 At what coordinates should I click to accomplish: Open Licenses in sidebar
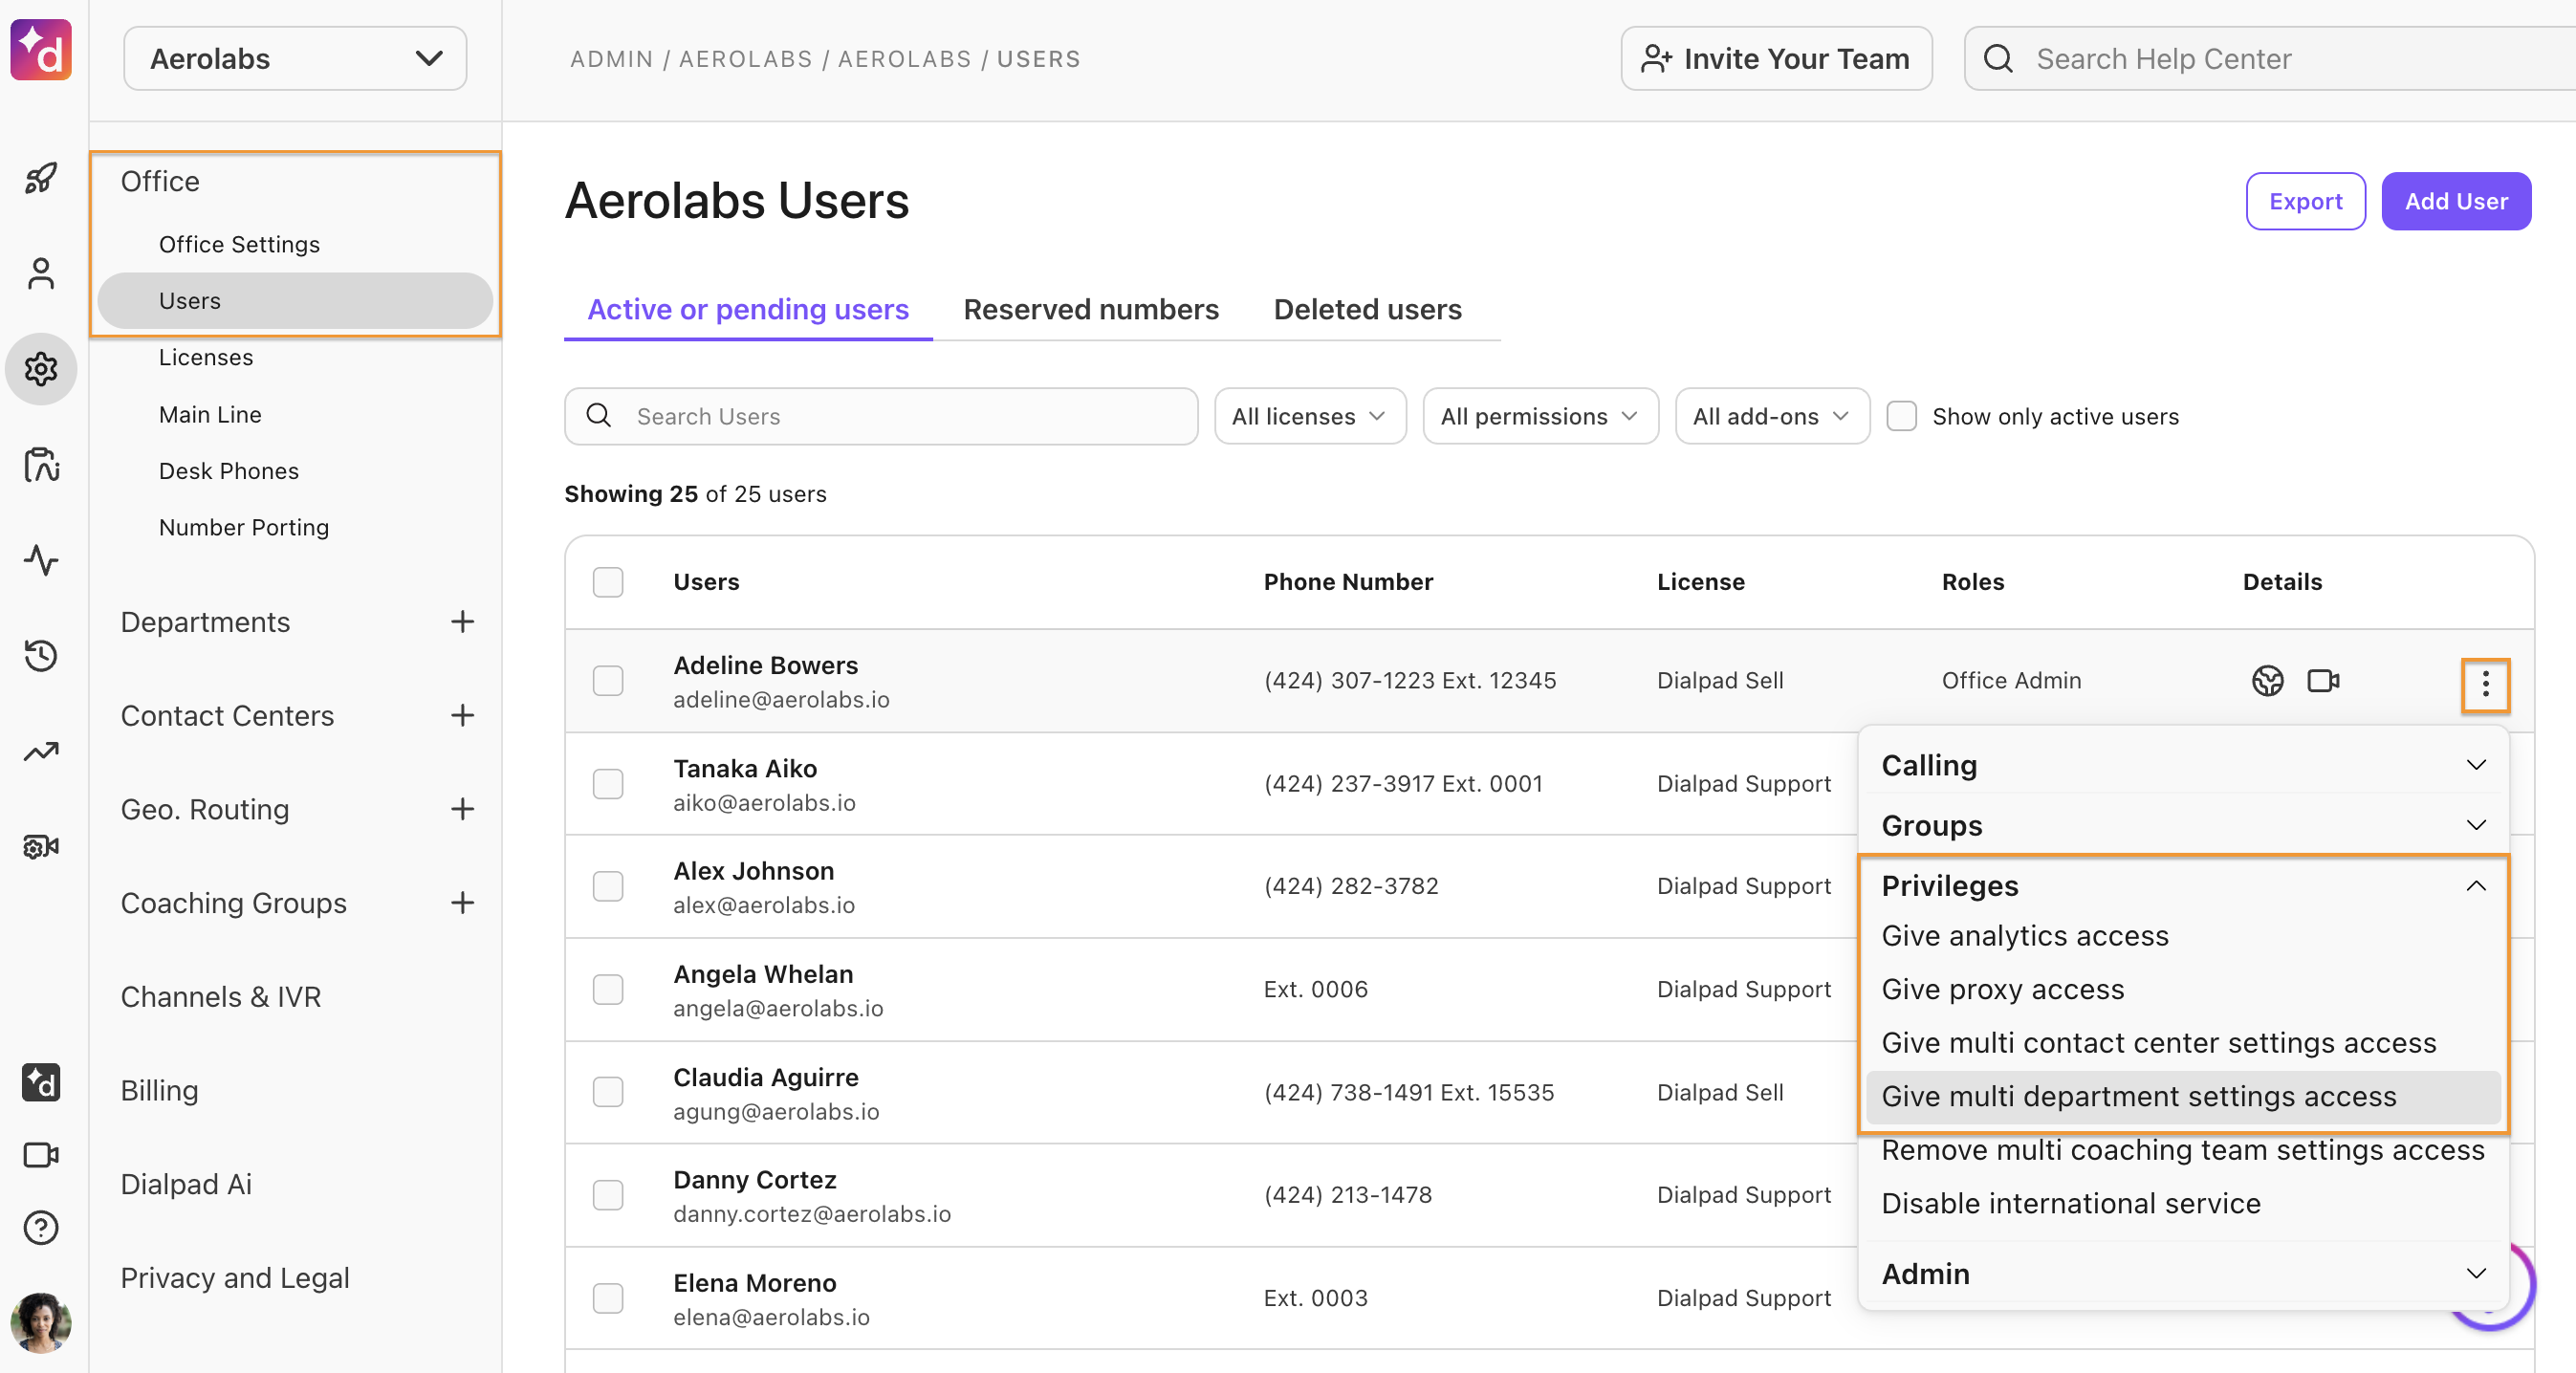tap(206, 357)
